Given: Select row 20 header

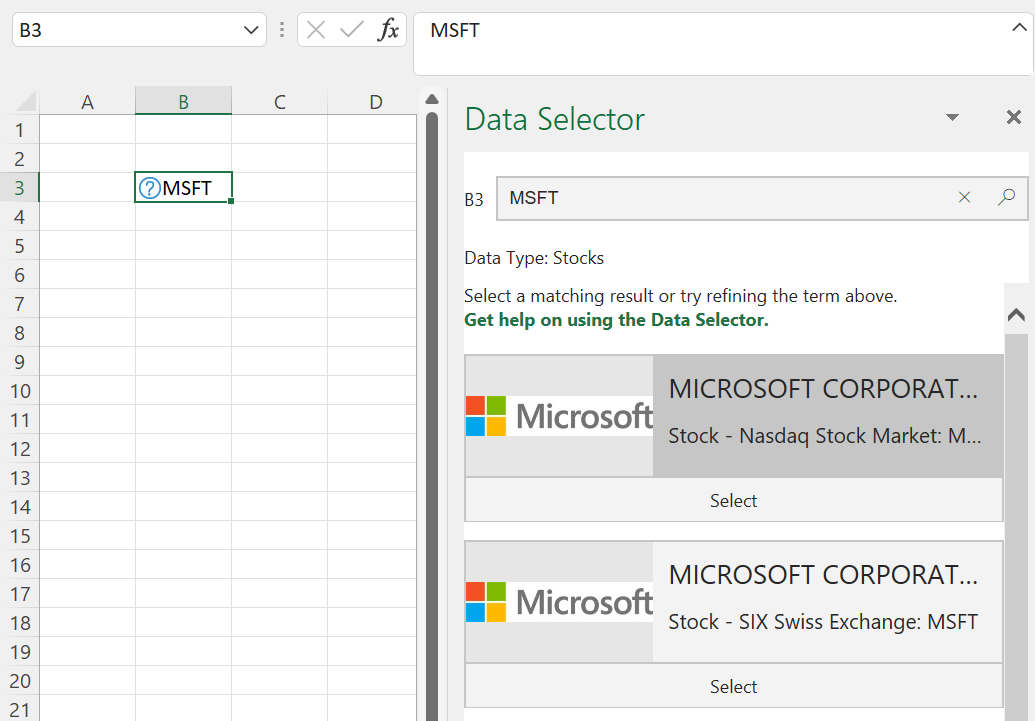Looking at the screenshot, I should (20, 681).
